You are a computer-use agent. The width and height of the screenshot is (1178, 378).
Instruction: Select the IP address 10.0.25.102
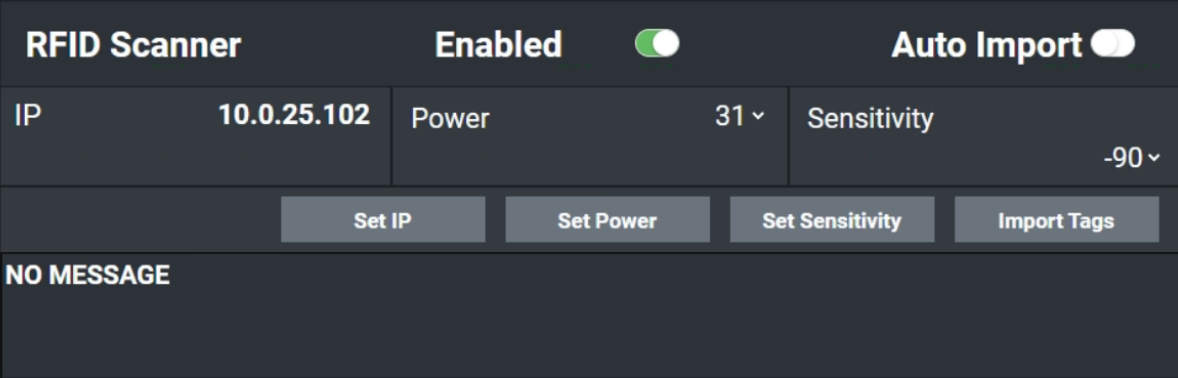tap(294, 115)
